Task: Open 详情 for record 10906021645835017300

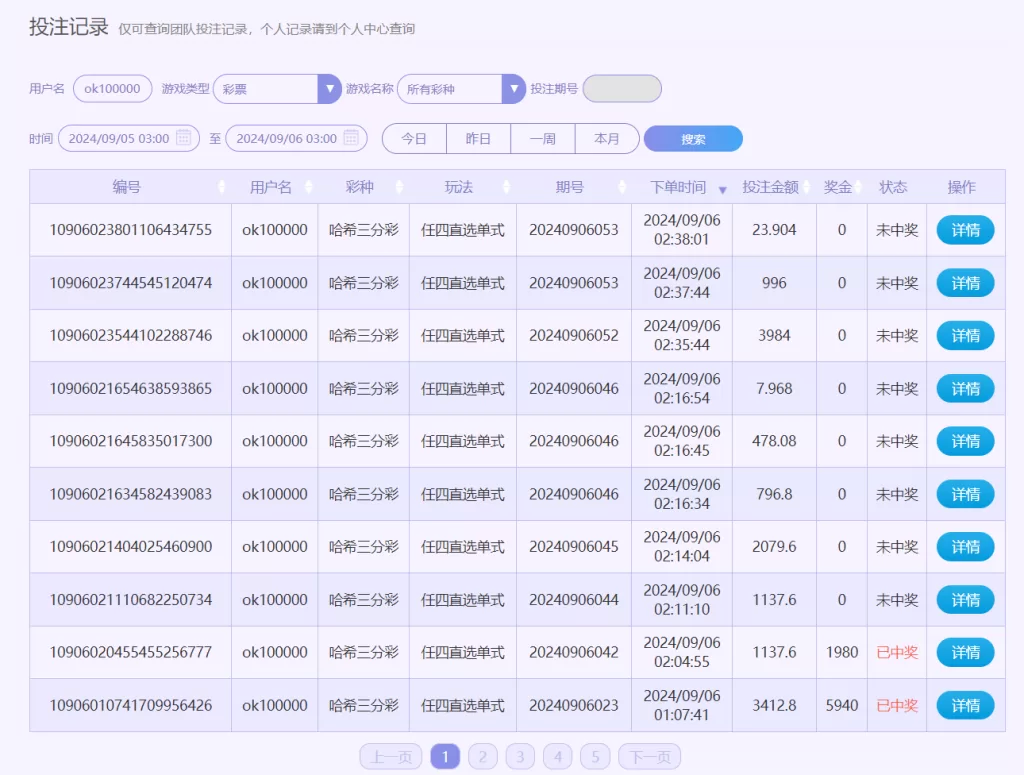Action: tap(965, 441)
